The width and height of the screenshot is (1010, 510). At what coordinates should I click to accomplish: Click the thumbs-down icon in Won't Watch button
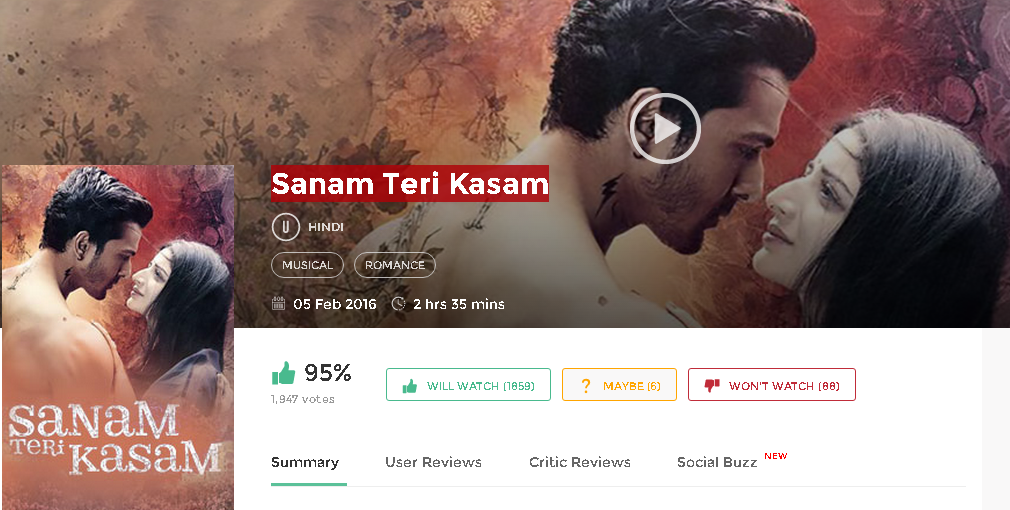coord(712,386)
